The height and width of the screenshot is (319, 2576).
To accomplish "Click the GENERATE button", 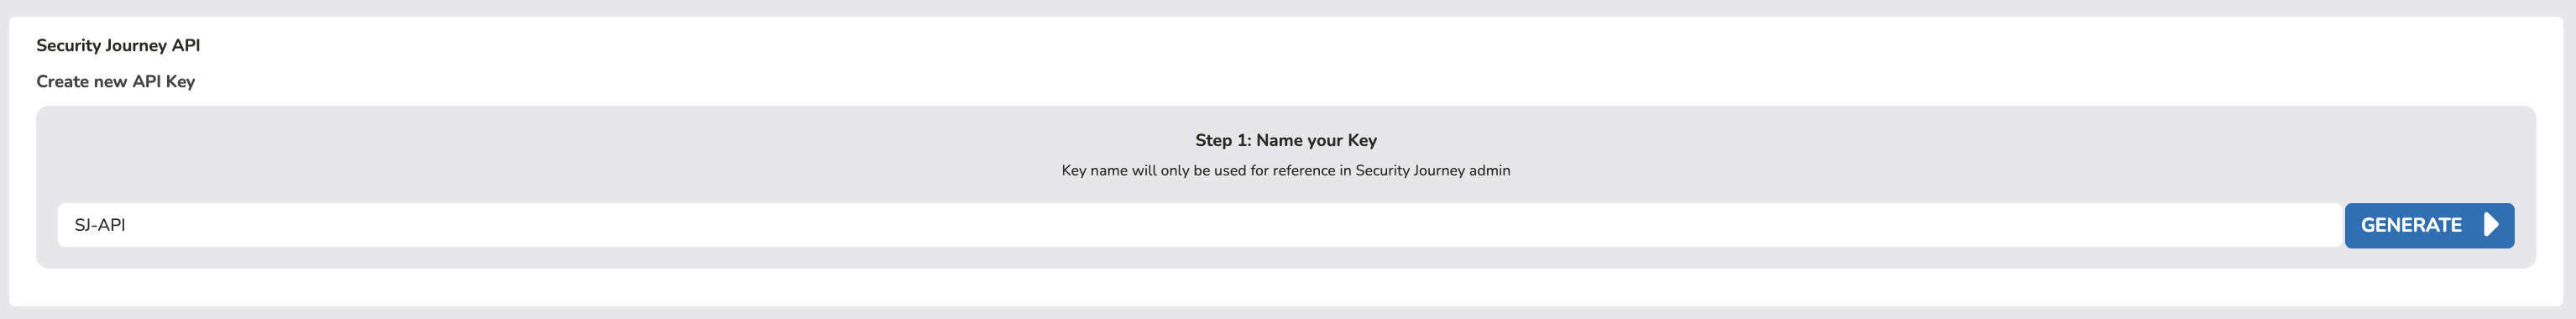I will 2429,225.
